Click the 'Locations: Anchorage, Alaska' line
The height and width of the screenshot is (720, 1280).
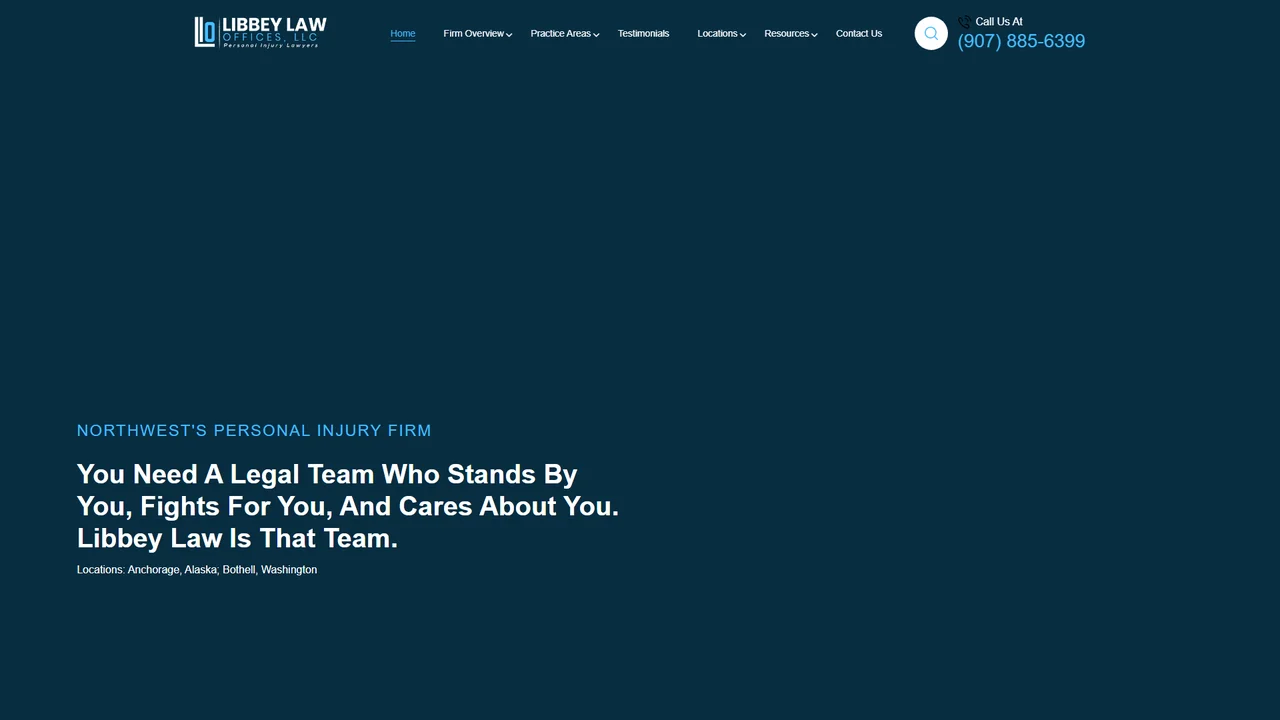[x=197, y=570]
